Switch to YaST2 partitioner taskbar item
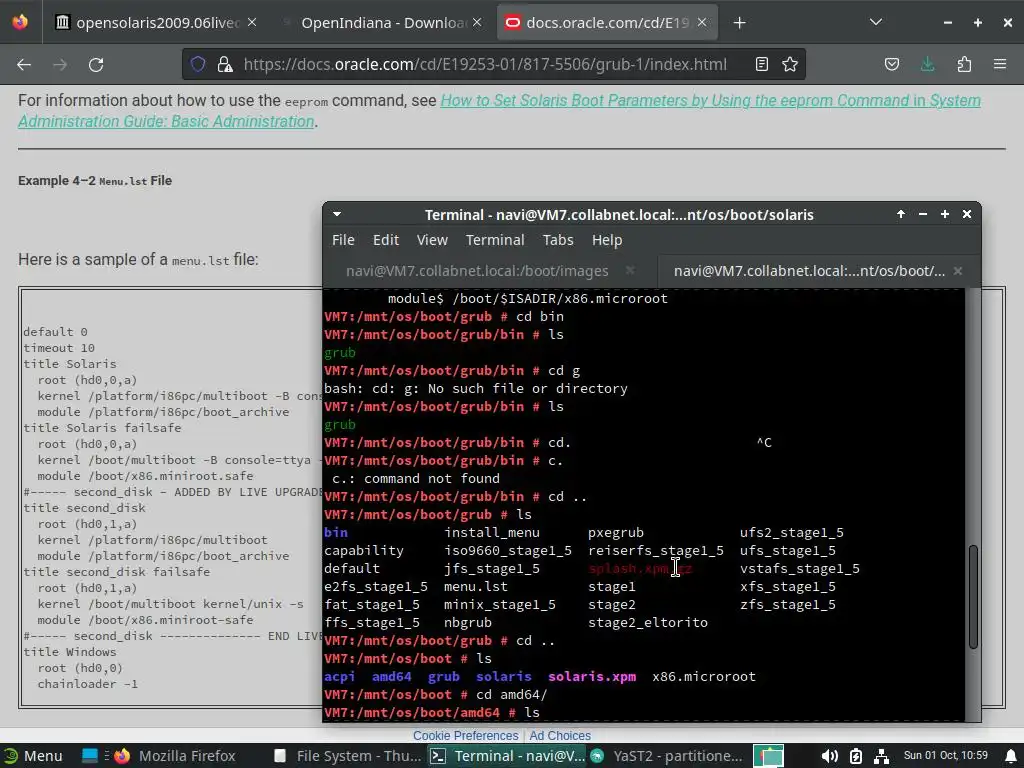 (666, 756)
